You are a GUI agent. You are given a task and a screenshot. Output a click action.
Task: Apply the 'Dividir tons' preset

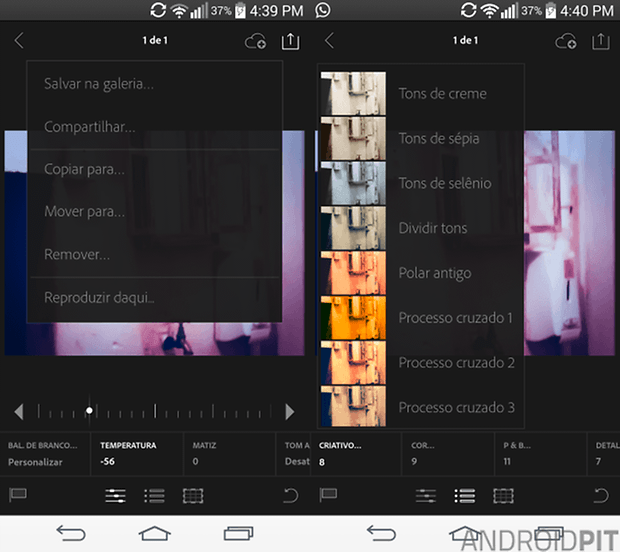pos(422,228)
